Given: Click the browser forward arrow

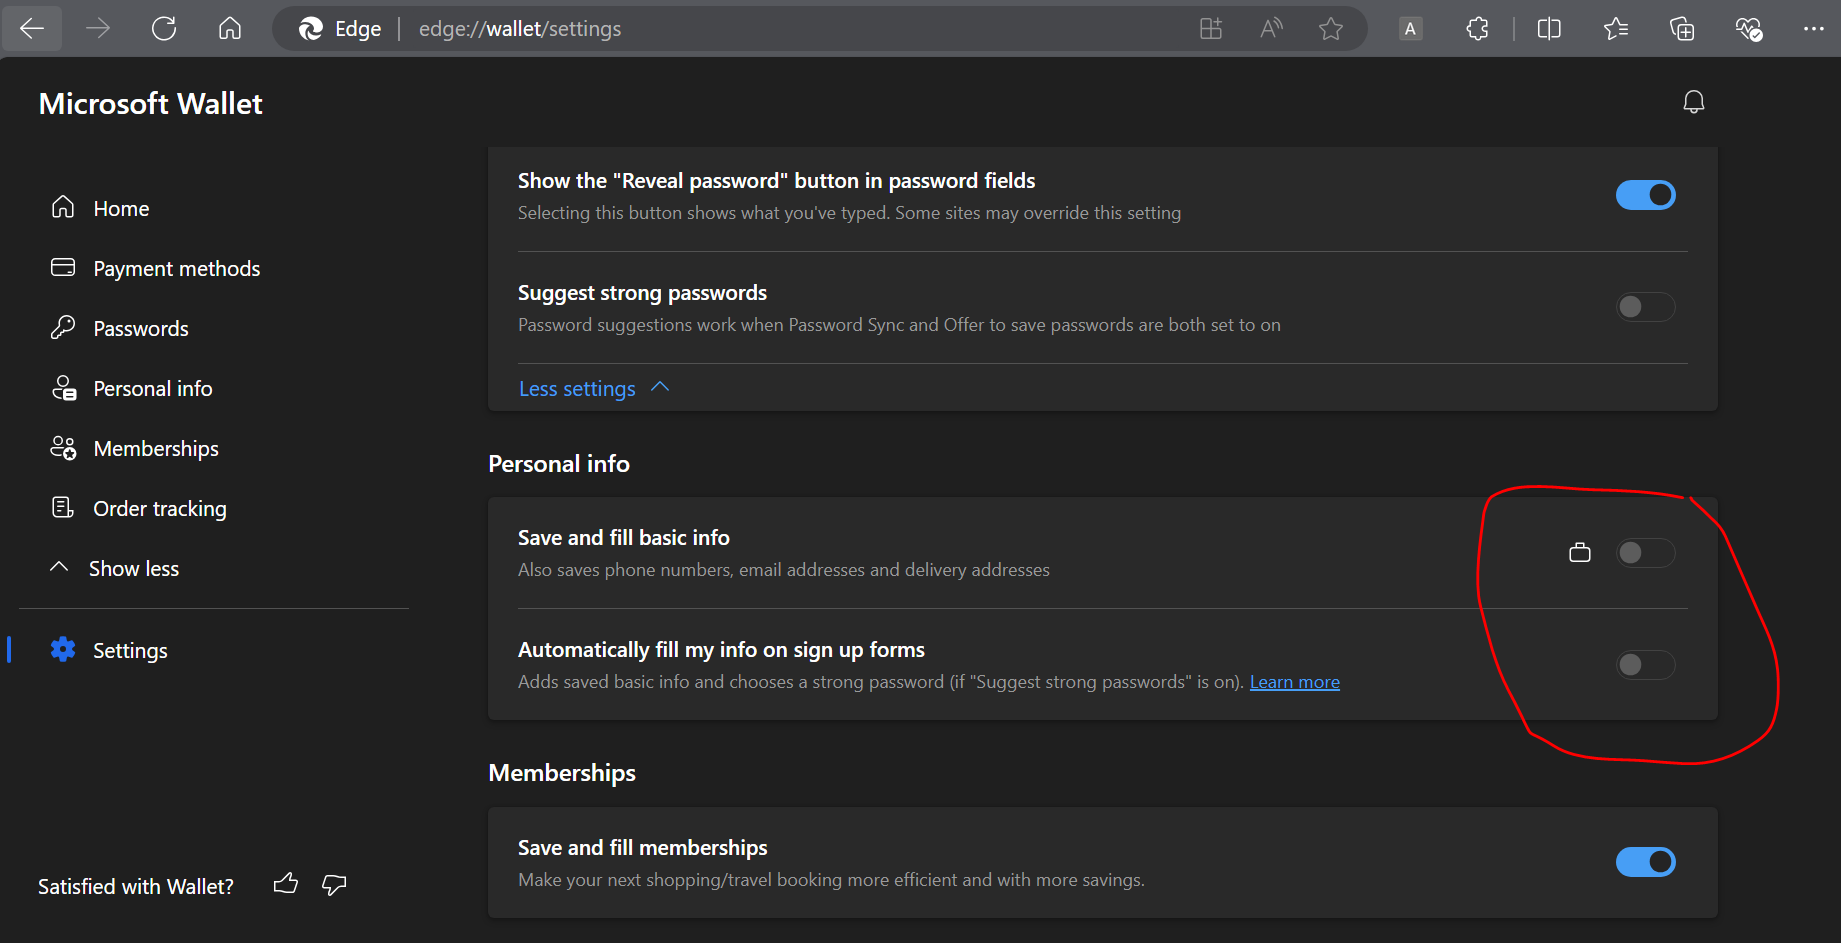Looking at the screenshot, I should point(98,29).
